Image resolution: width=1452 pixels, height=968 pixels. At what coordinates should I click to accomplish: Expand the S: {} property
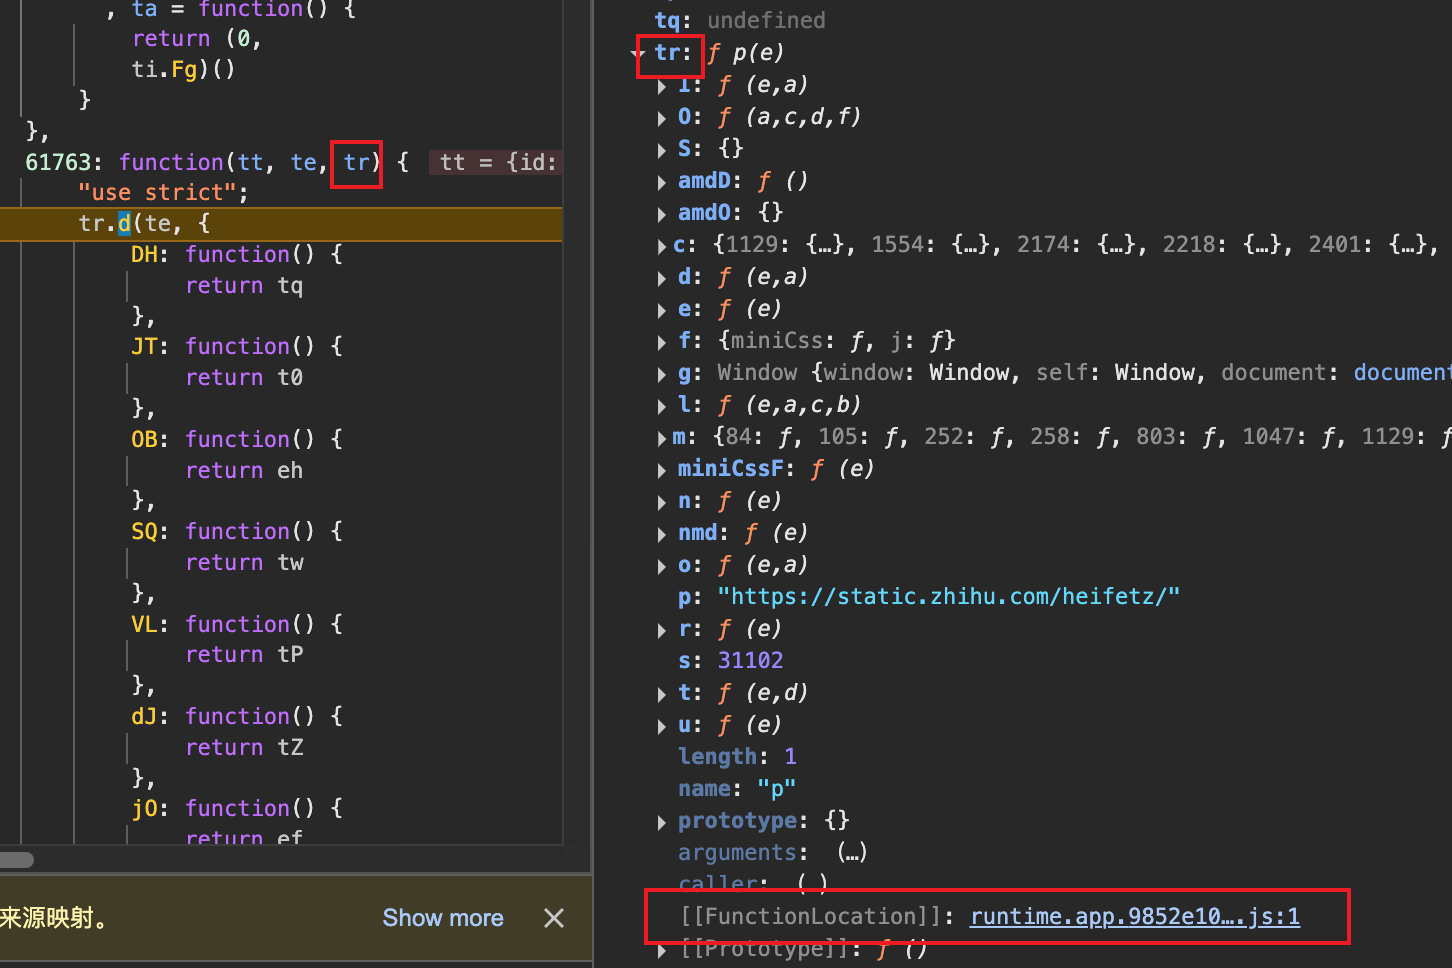point(662,150)
